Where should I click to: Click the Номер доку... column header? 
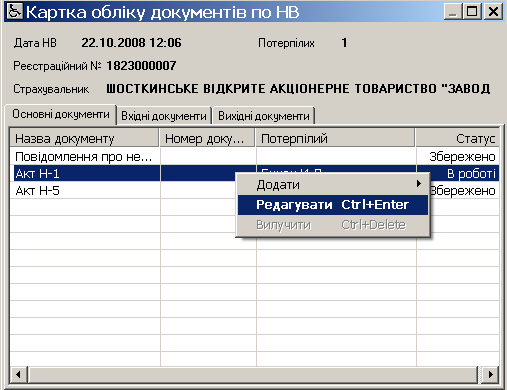point(208,138)
